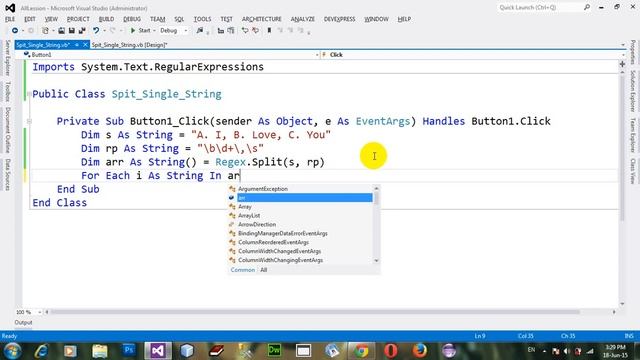Choose ArrowDirection from the suggestion list
Screen dimensions: 640x360
(257, 224)
